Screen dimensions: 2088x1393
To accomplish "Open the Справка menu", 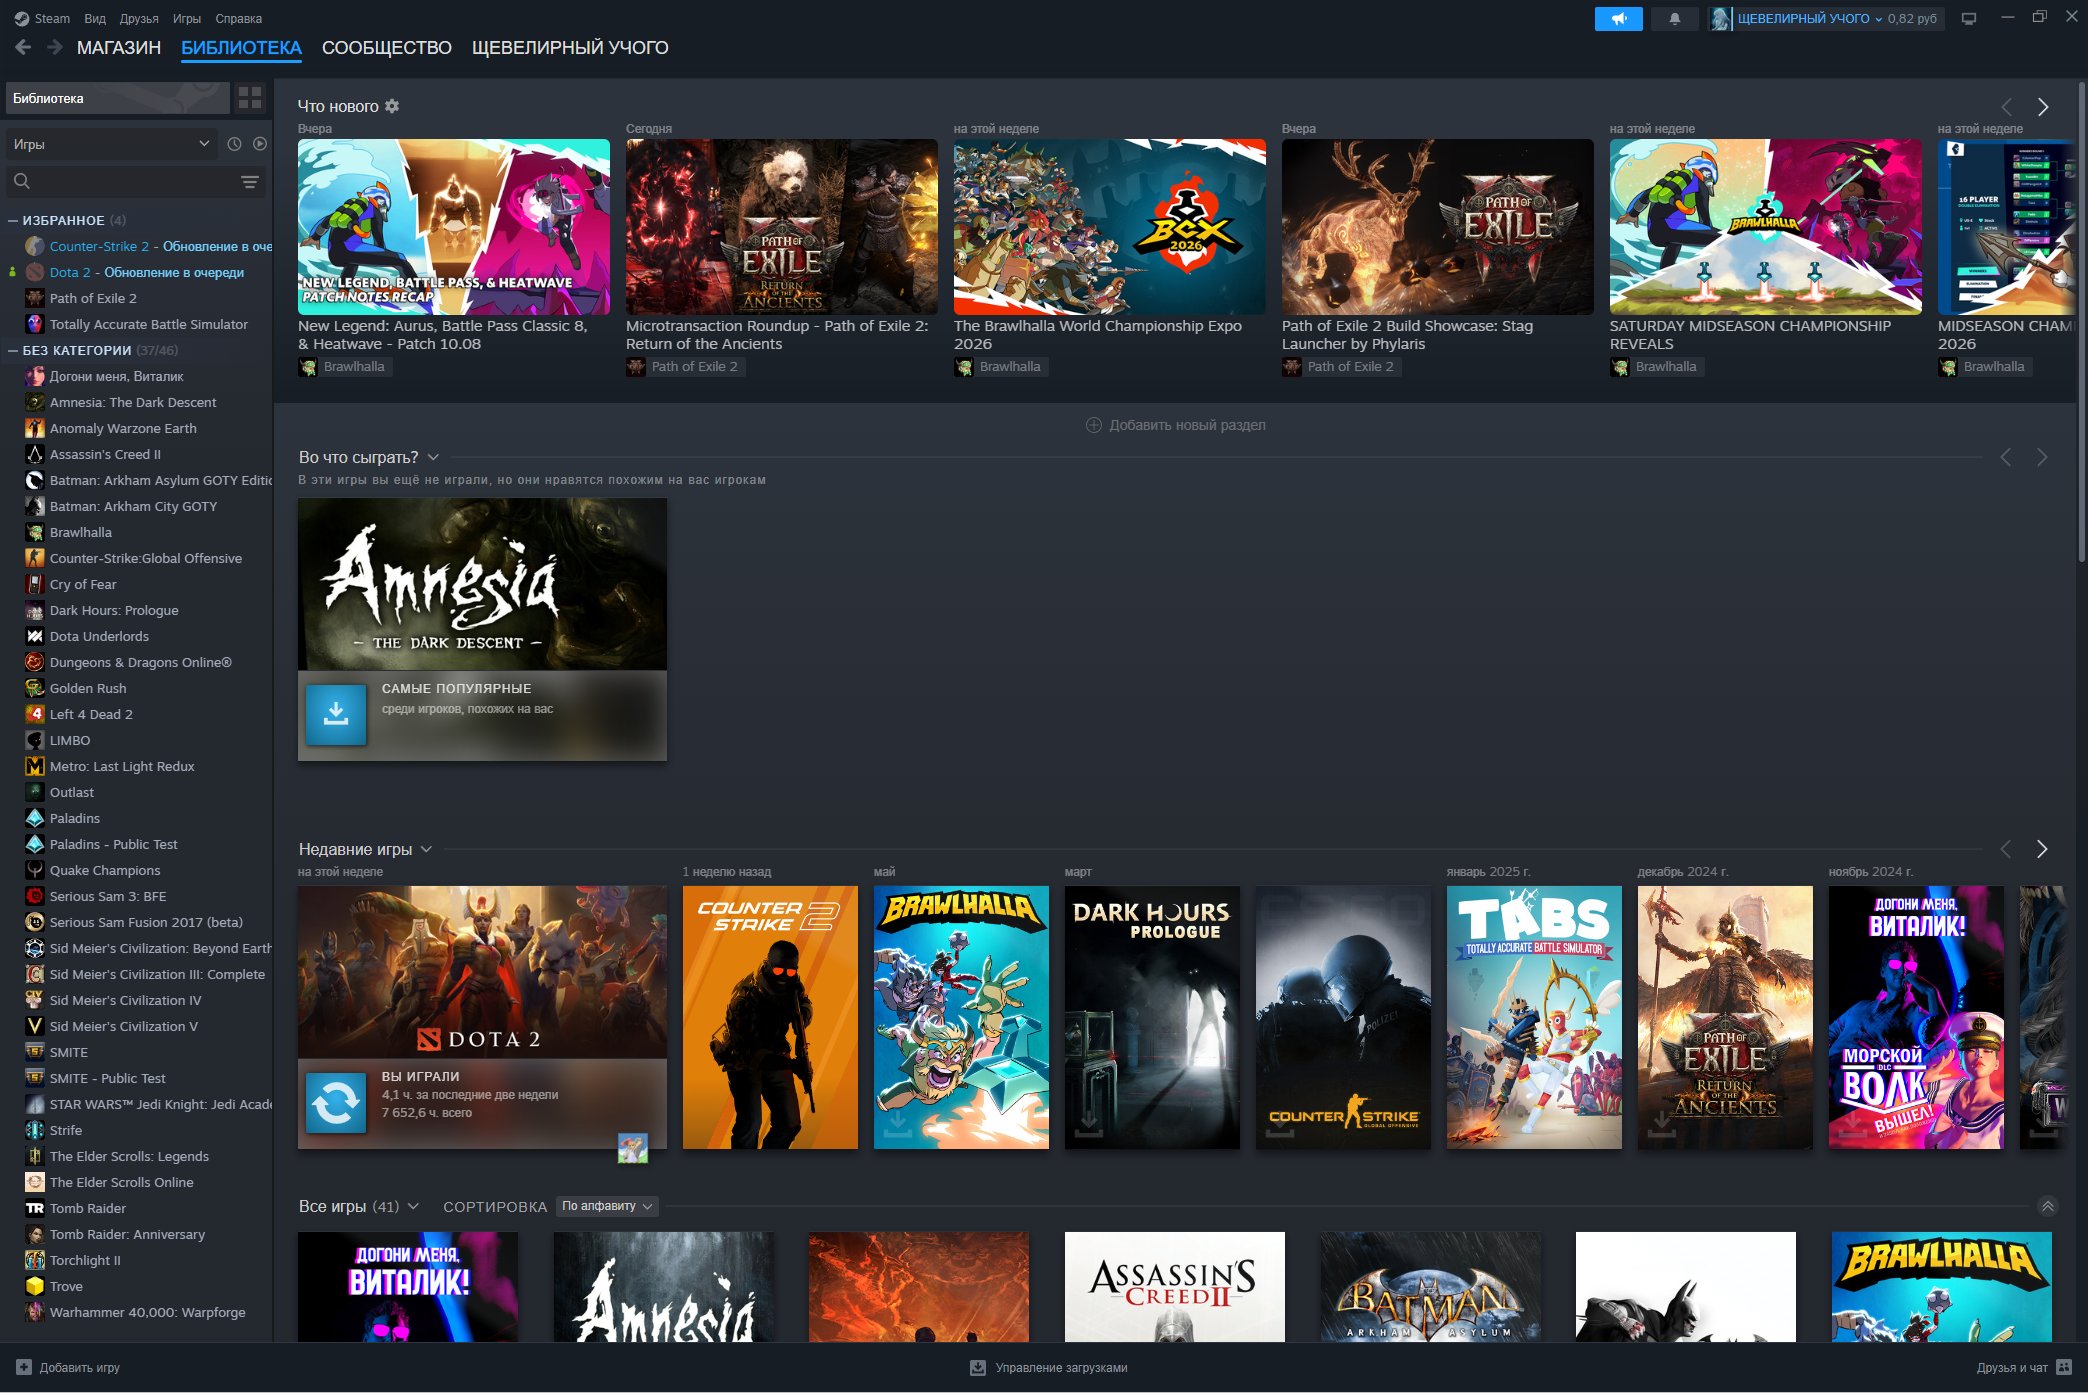I will tap(239, 18).
